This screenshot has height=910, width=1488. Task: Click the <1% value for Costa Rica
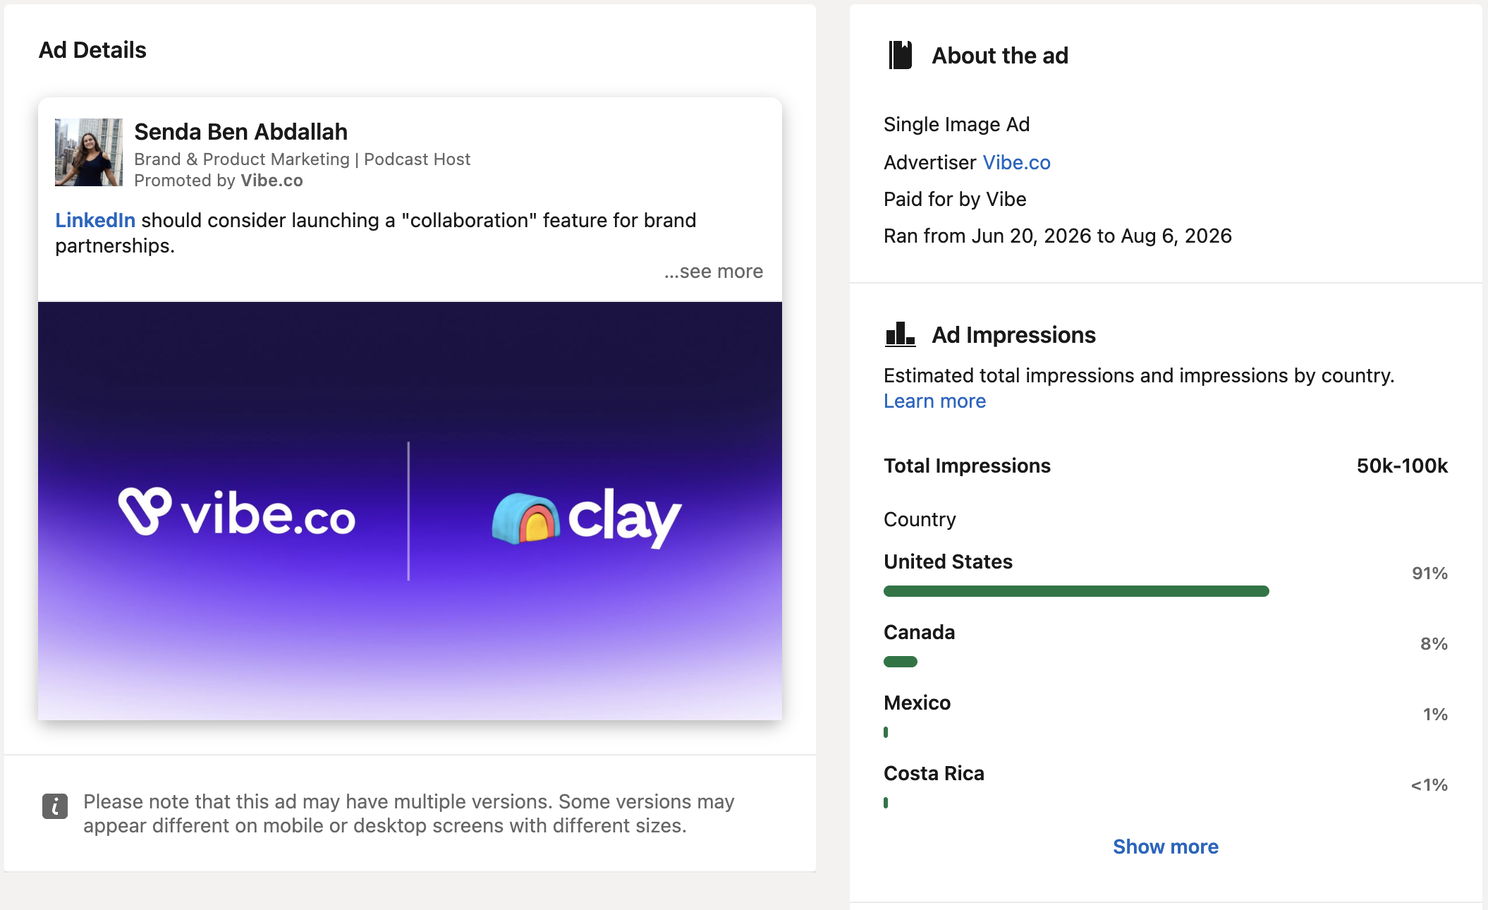click(1429, 785)
